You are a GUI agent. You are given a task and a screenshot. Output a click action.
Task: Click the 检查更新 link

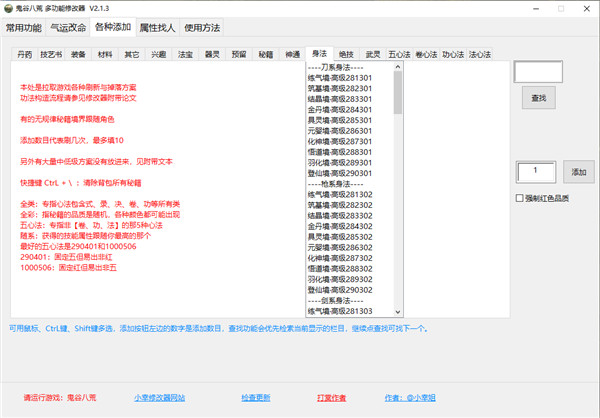[x=256, y=398]
